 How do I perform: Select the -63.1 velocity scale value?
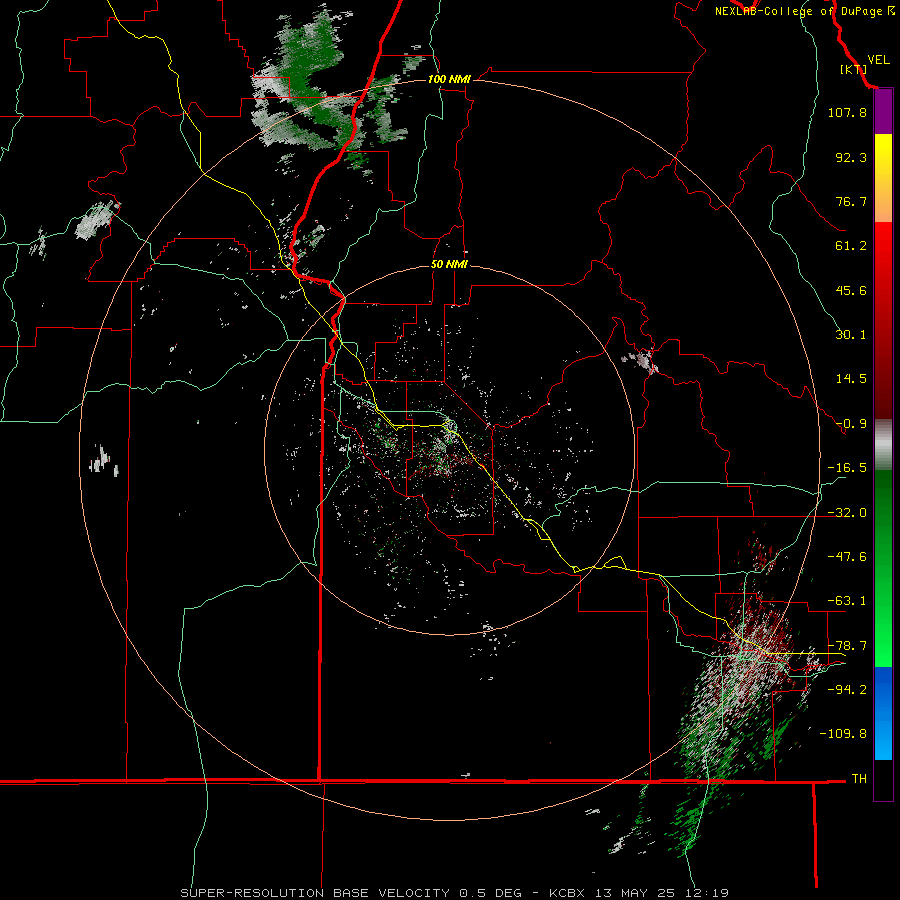click(x=847, y=601)
